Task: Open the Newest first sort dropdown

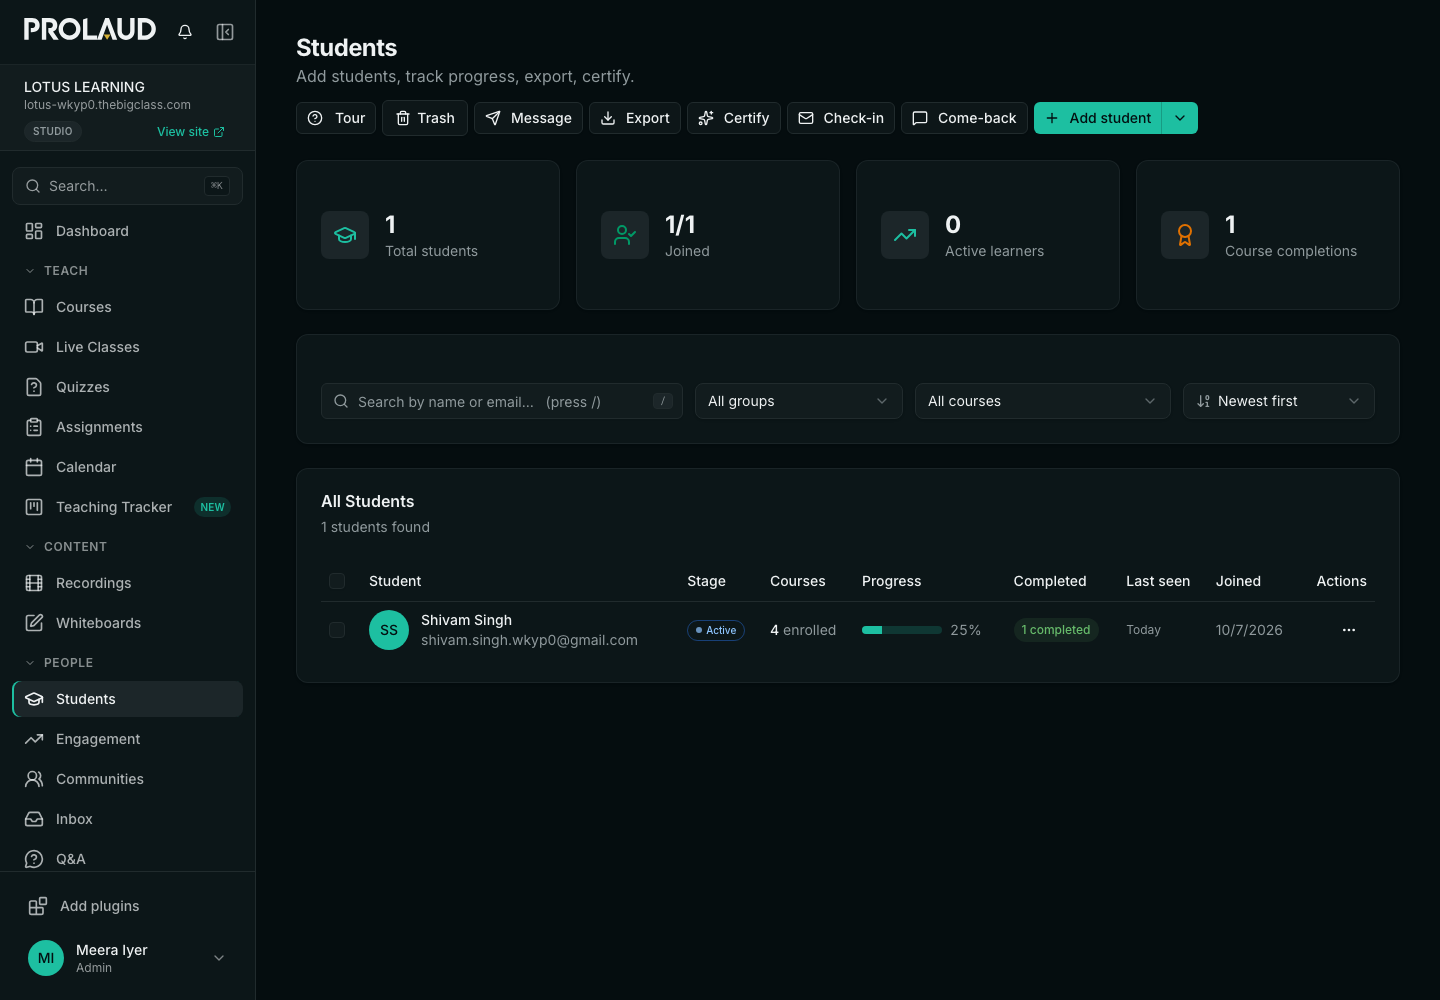Action: (x=1279, y=401)
